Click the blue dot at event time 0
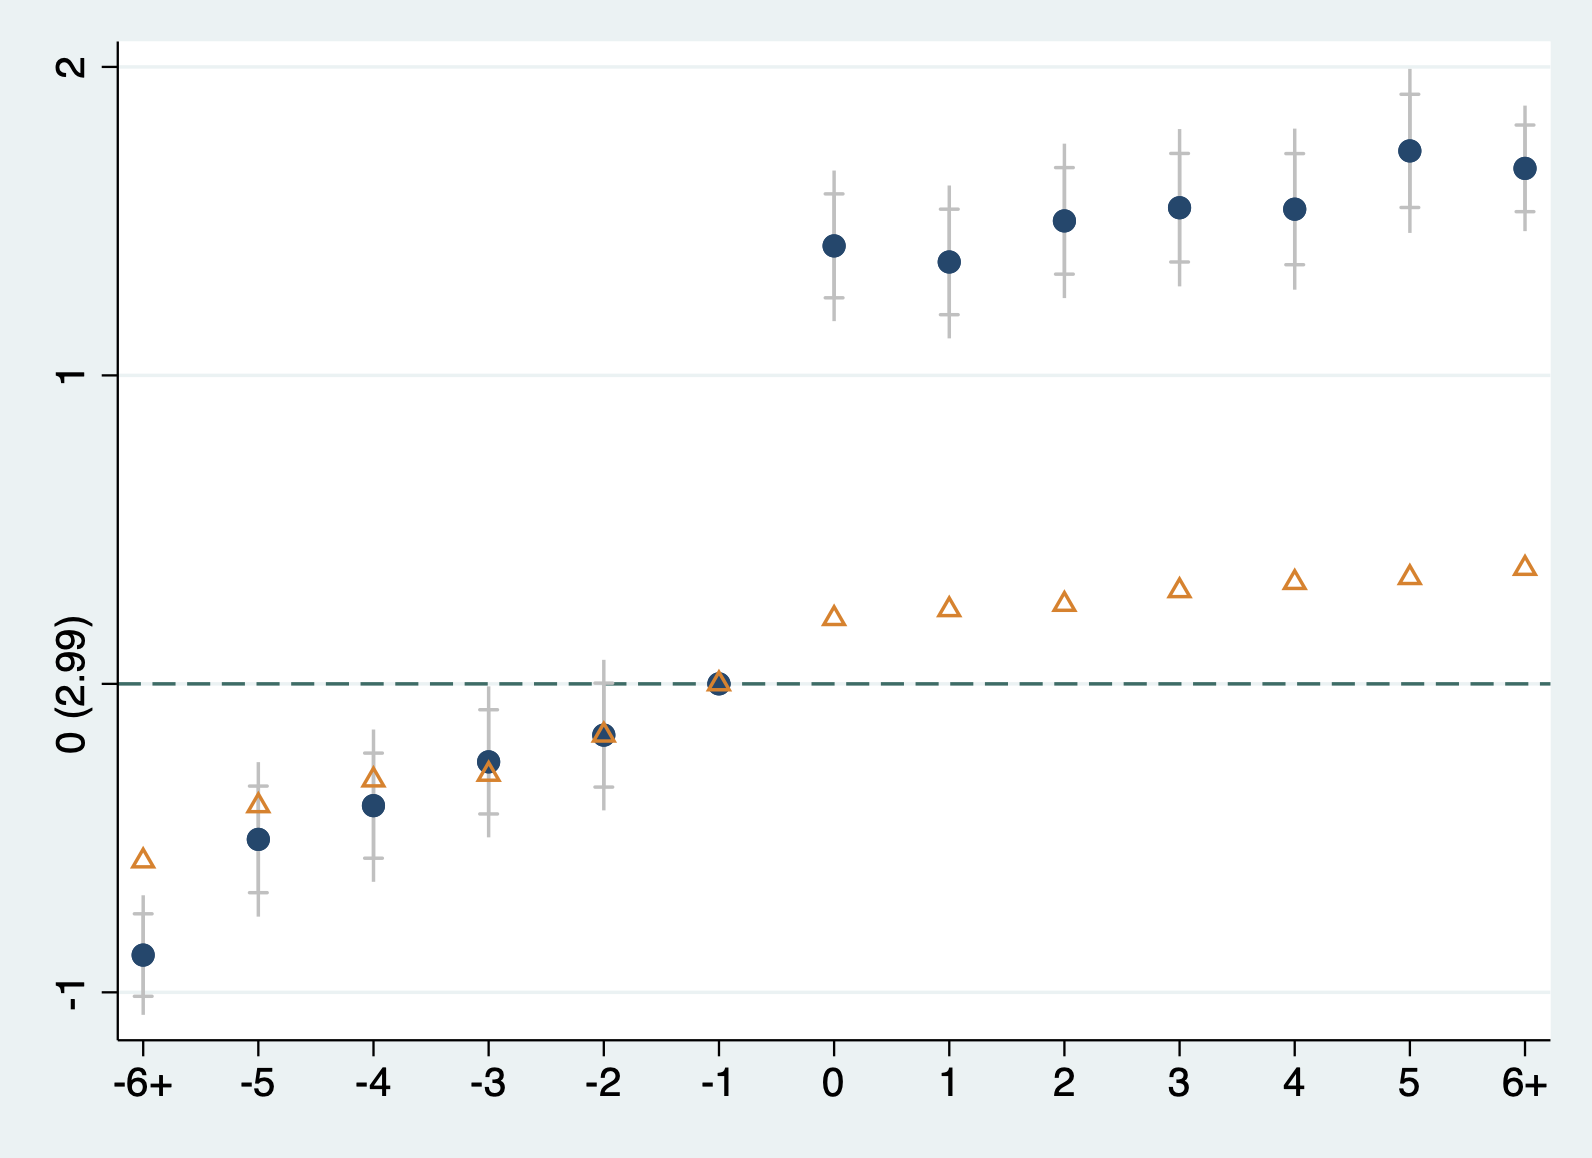Image resolution: width=1592 pixels, height=1158 pixels. tap(834, 246)
